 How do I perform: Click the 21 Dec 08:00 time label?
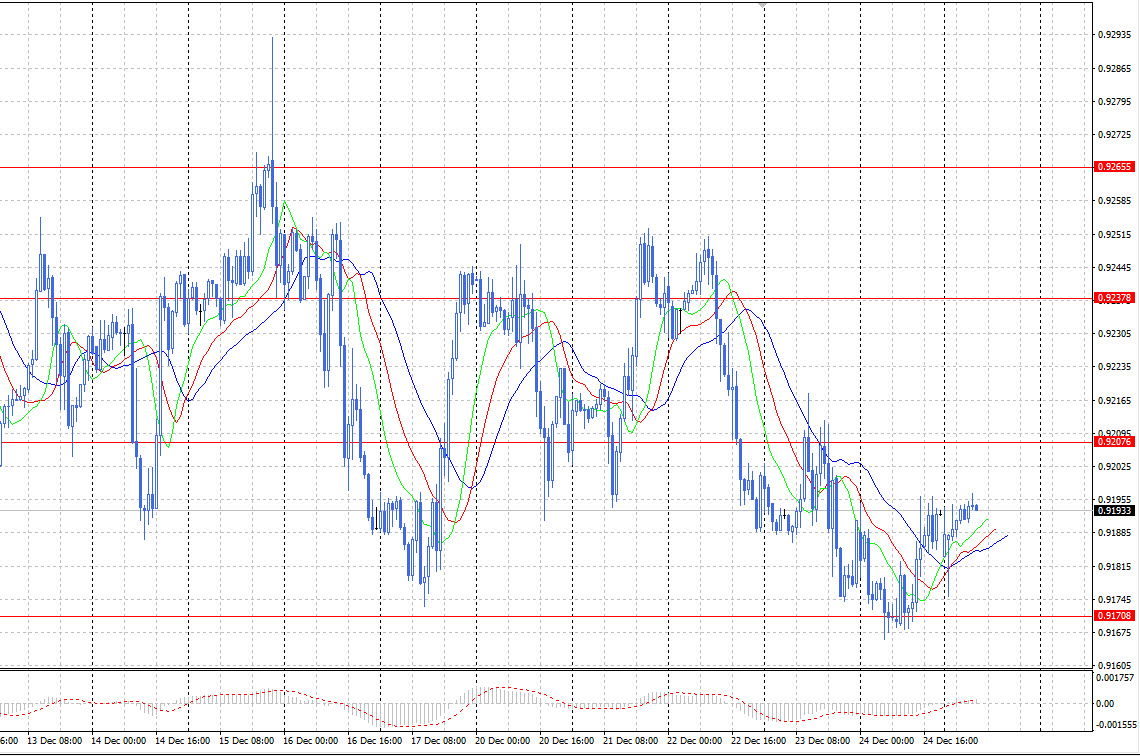click(630, 741)
